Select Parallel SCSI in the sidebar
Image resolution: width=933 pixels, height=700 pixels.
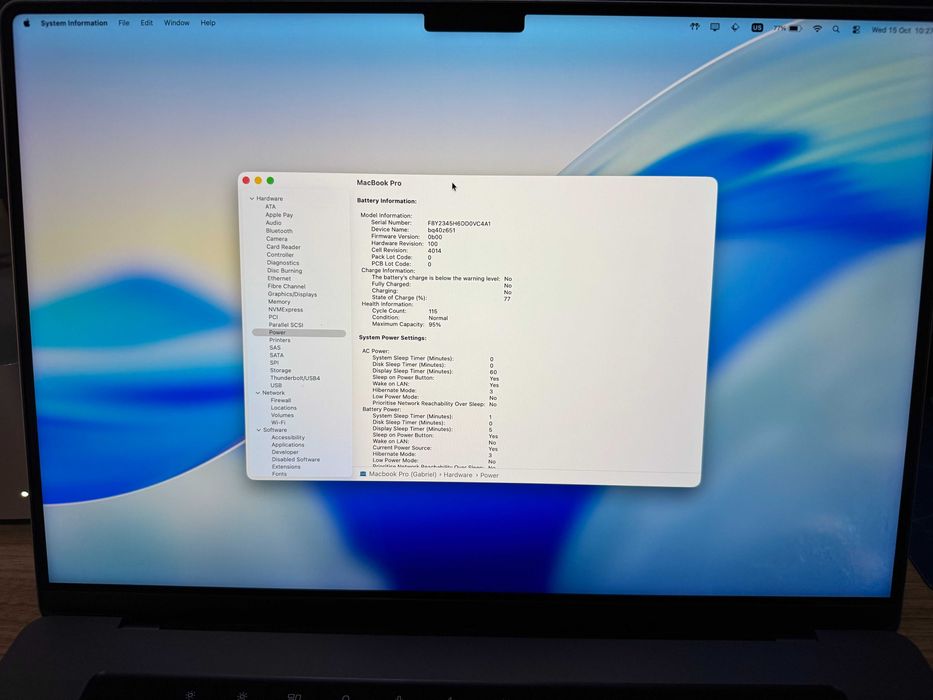286,325
